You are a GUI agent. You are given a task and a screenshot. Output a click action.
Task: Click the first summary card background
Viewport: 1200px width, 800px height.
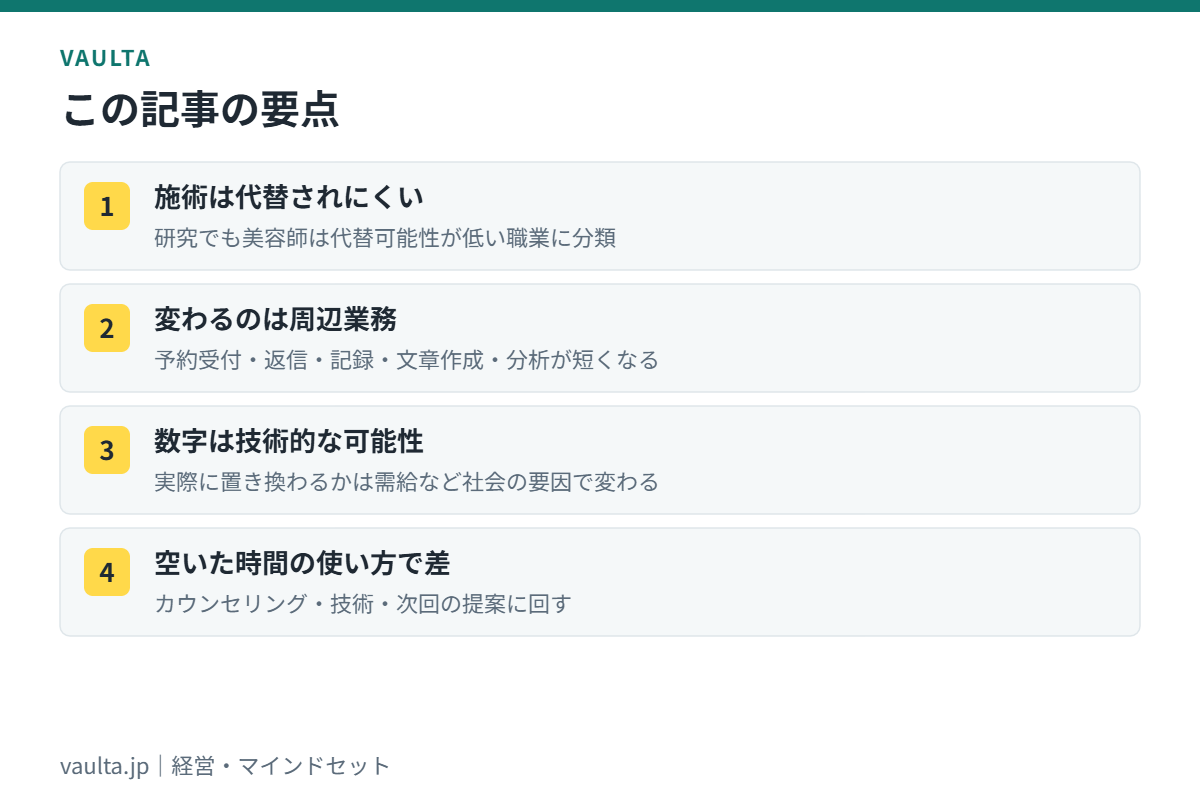pos(600,216)
